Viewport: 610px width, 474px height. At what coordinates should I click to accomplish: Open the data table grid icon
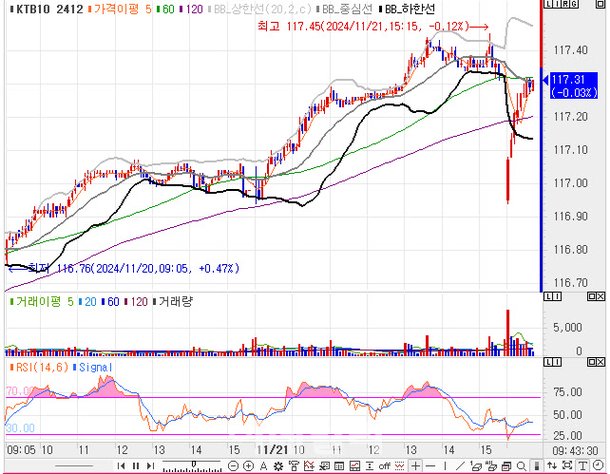click(339, 466)
